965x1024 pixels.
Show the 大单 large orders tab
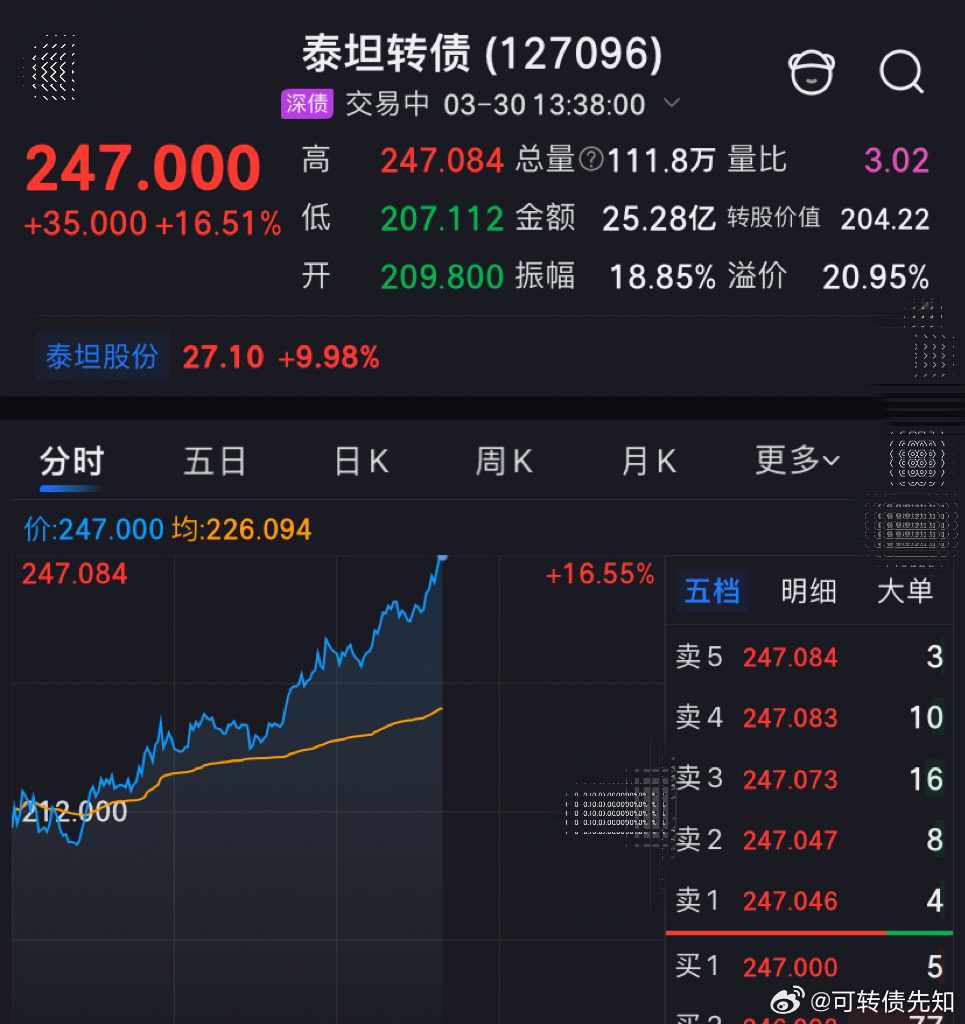tap(905, 591)
